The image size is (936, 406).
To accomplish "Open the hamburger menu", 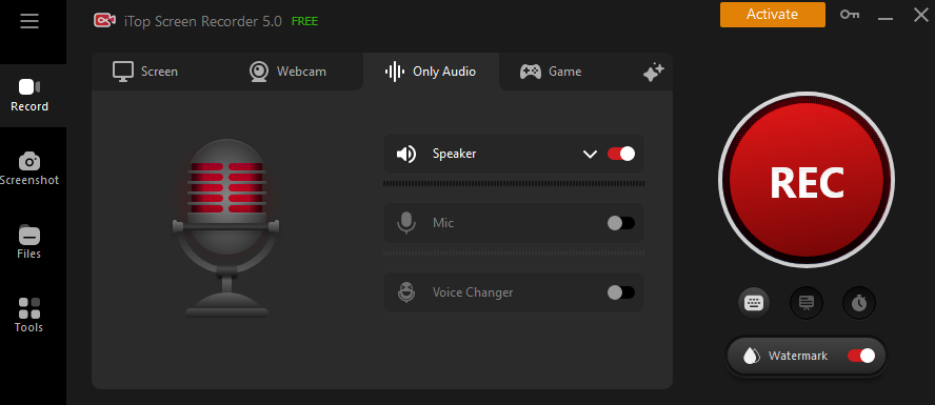I will click(x=29, y=21).
